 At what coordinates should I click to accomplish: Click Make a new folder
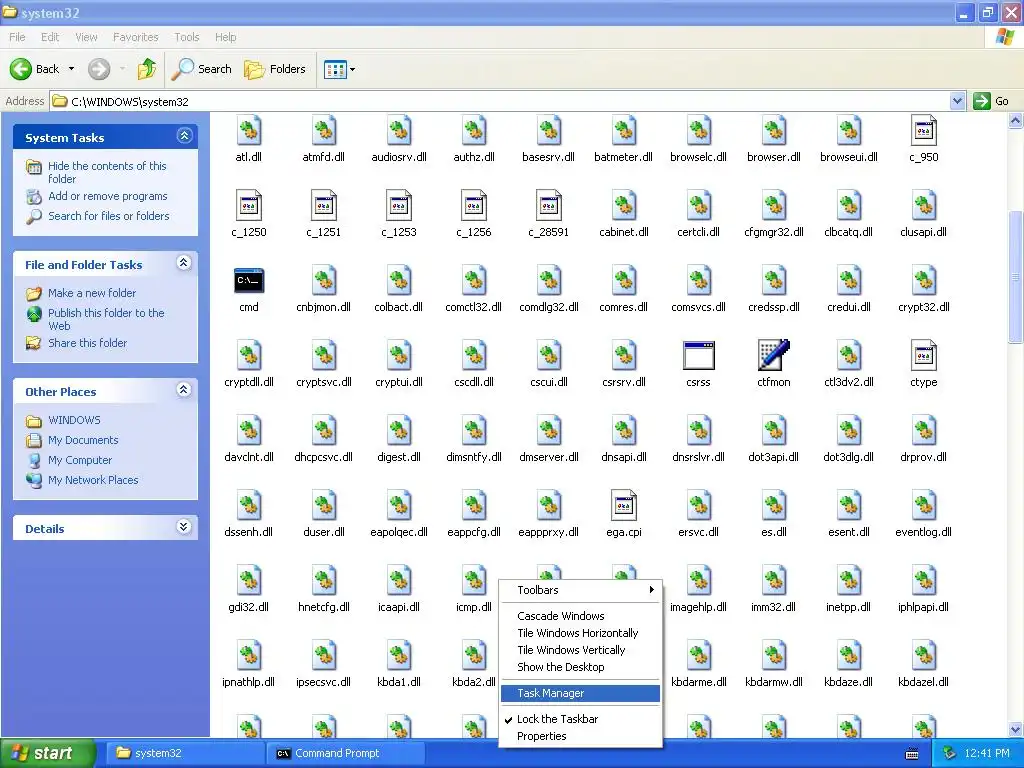(x=92, y=293)
